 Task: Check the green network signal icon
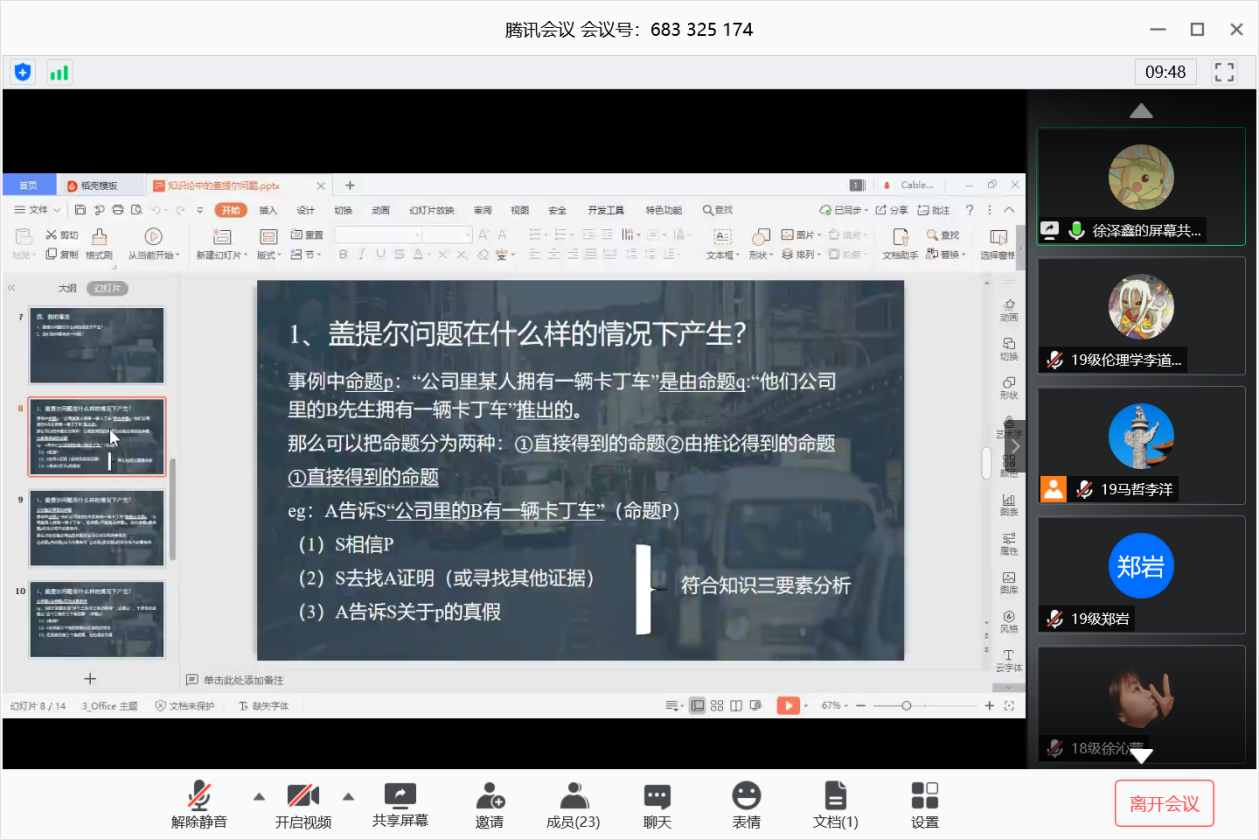59,72
